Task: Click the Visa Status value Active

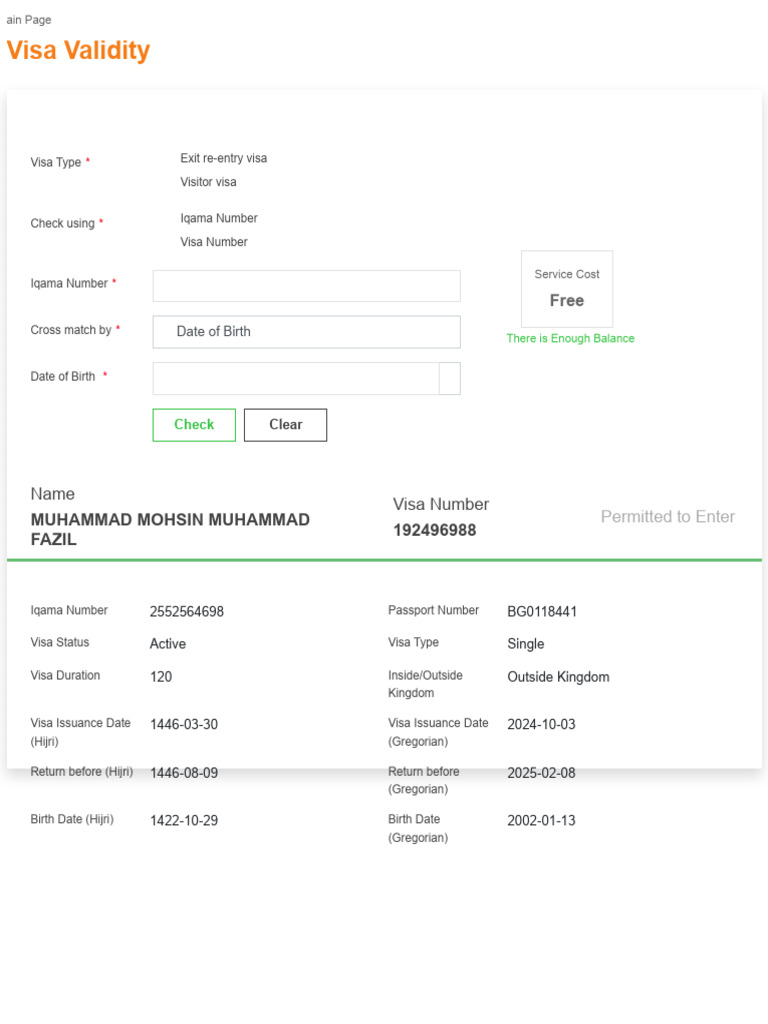Action: click(x=168, y=644)
